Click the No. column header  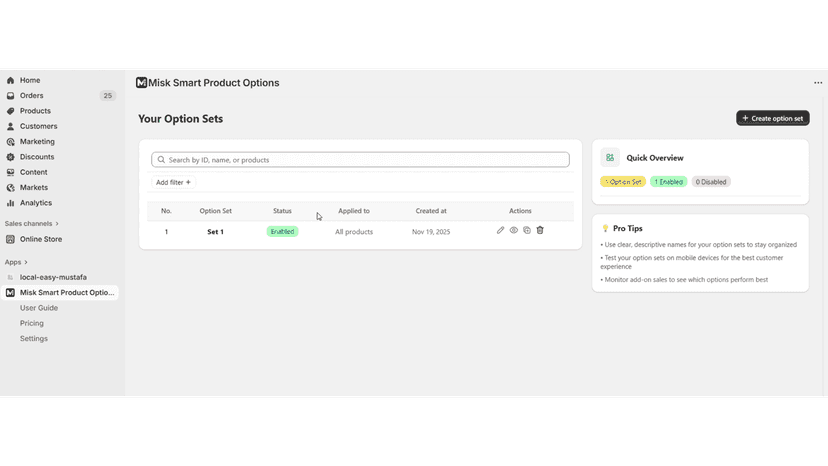click(166, 211)
